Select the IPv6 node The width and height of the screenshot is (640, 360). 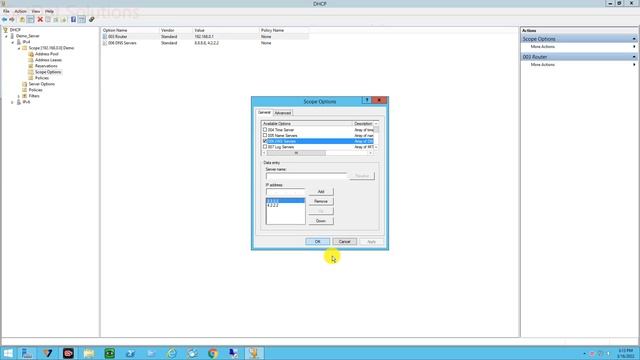coord(26,102)
